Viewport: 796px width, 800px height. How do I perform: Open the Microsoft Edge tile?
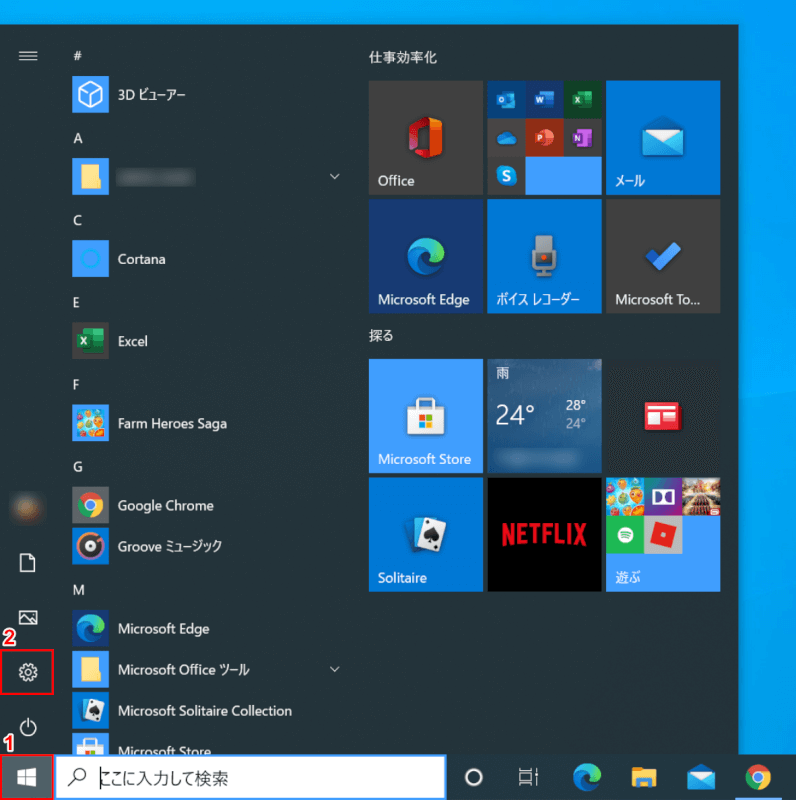coord(426,256)
